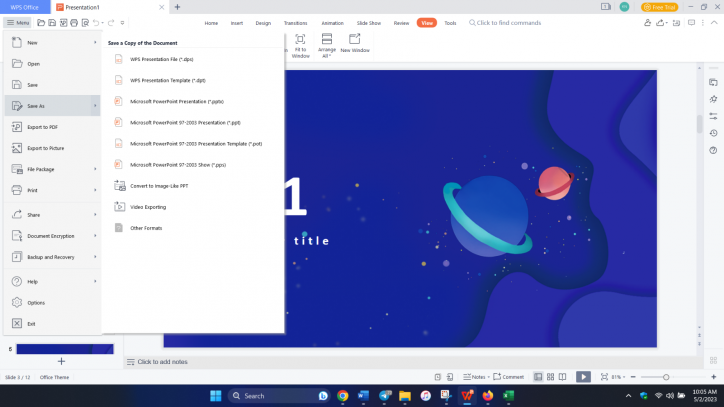The height and width of the screenshot is (407, 724).
Task: Click the save toolbar icon
Action: 52,23
